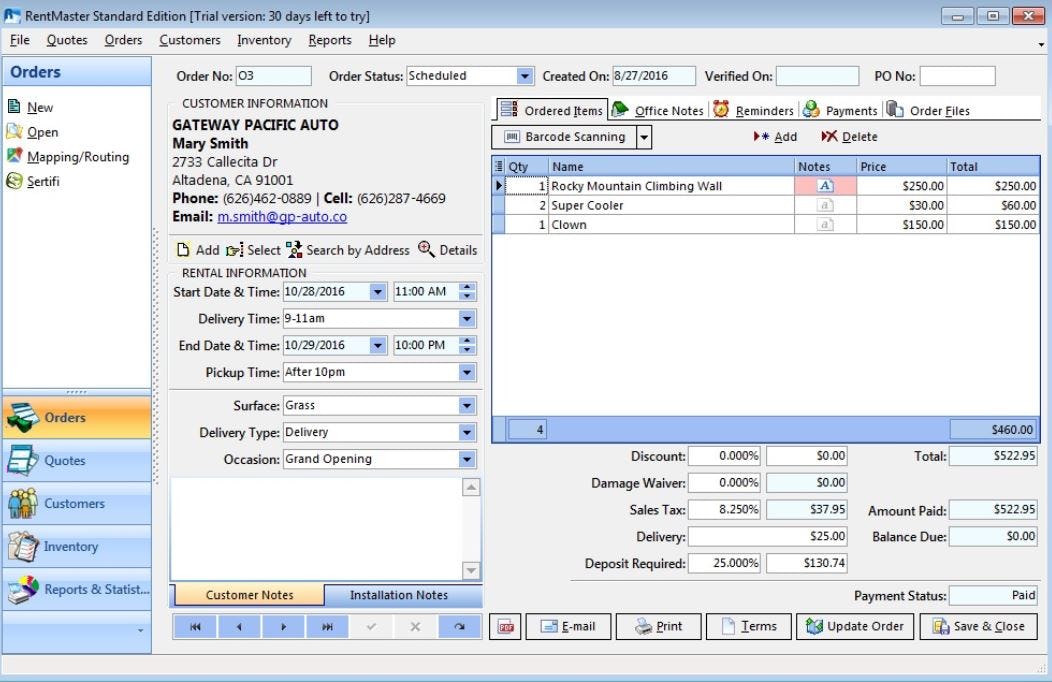The height and width of the screenshot is (682, 1052).
Task: Switch to the Orders navigation section
Action: [77, 417]
